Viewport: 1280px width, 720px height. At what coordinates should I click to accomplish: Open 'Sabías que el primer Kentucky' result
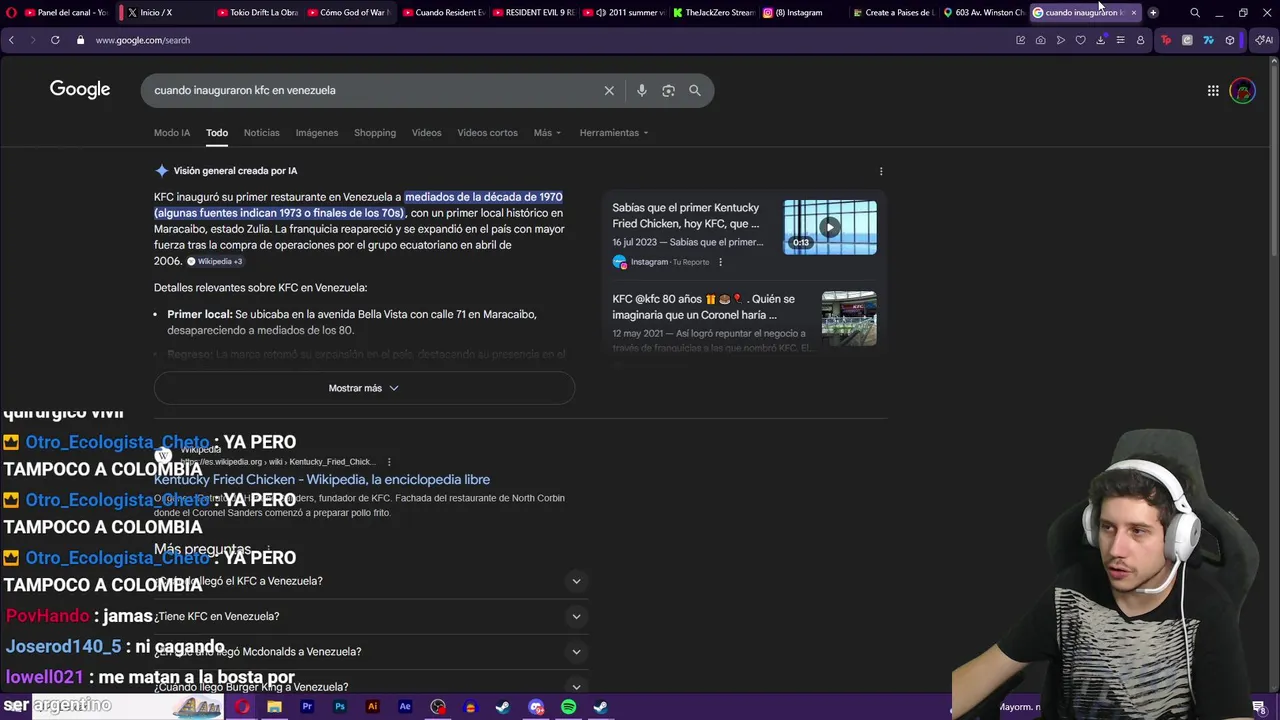pyautogui.click(x=686, y=216)
